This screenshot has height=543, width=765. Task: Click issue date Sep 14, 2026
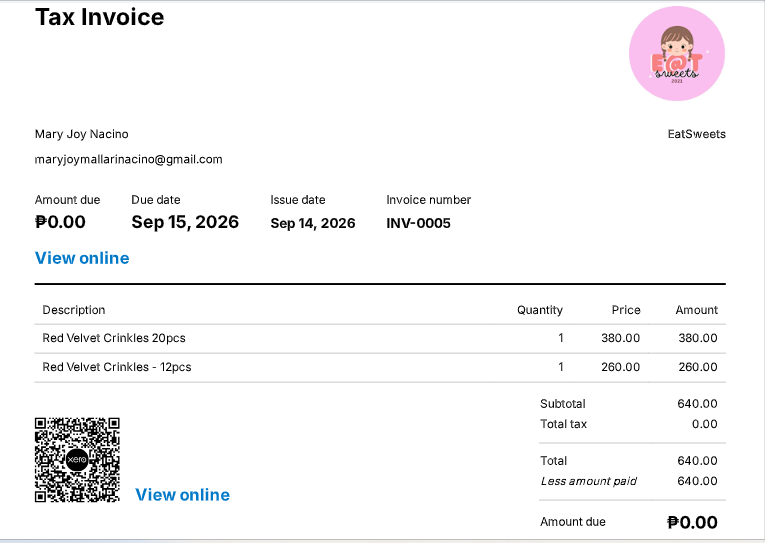tap(313, 223)
